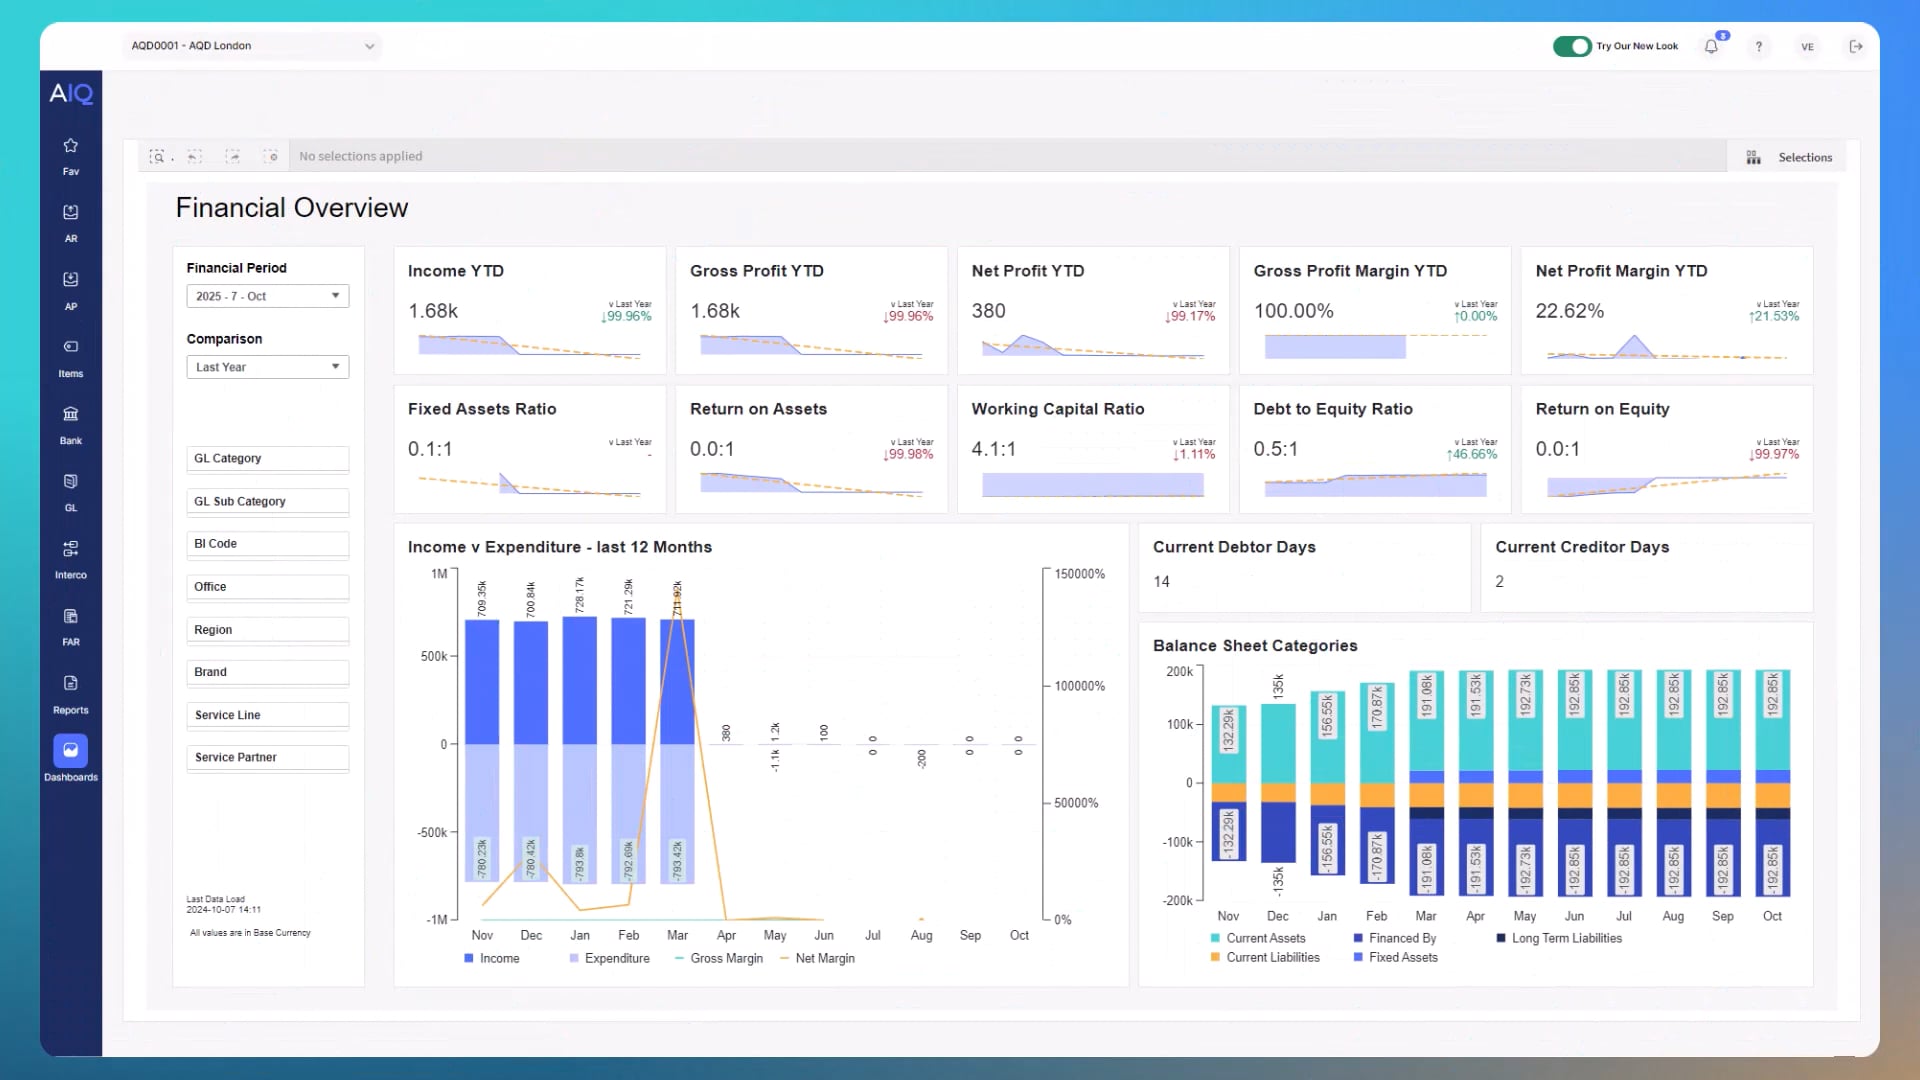Click the clear all selections icon
This screenshot has height=1080, width=1920.
[x=271, y=156]
